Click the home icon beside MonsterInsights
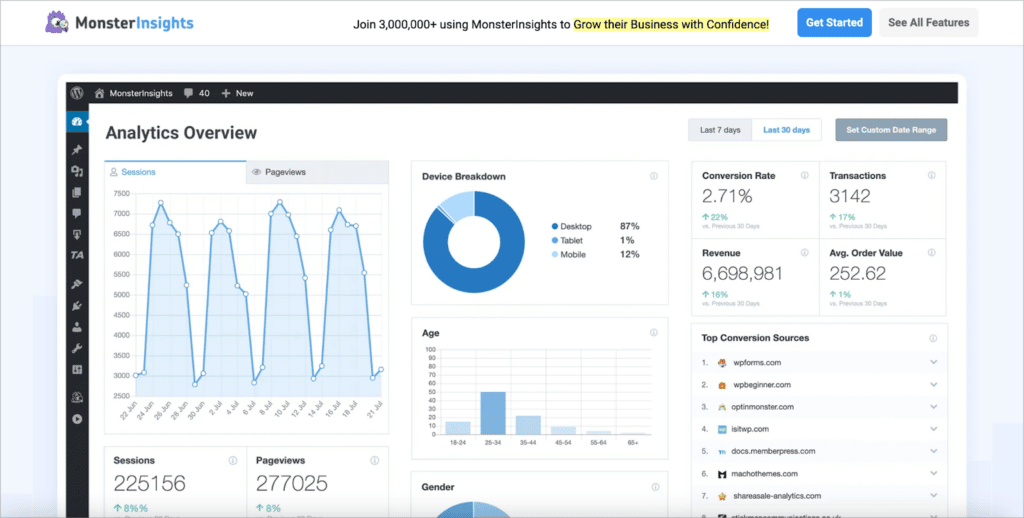Image resolution: width=1024 pixels, height=518 pixels. pos(99,93)
